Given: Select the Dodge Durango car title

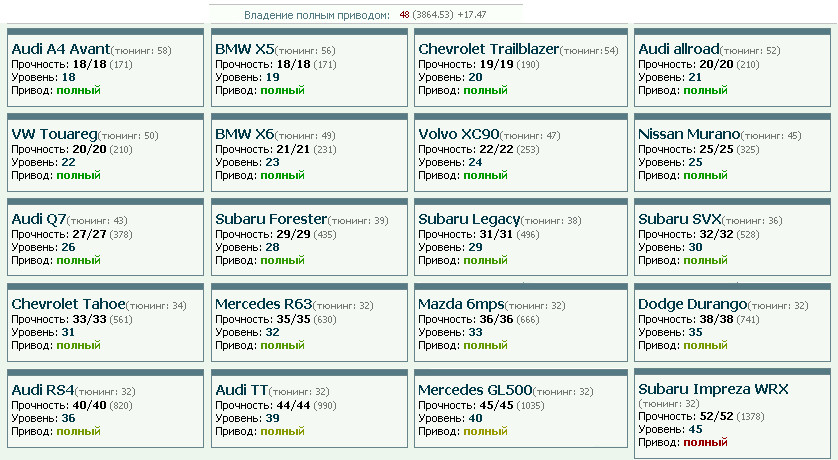Looking at the screenshot, I should 692,304.
